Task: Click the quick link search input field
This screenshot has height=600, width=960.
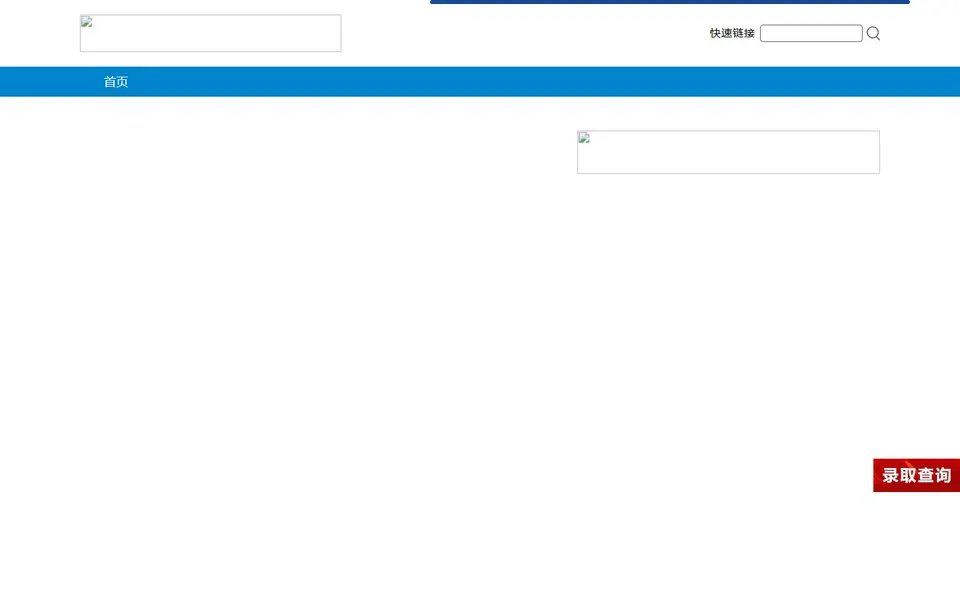Action: 811,33
